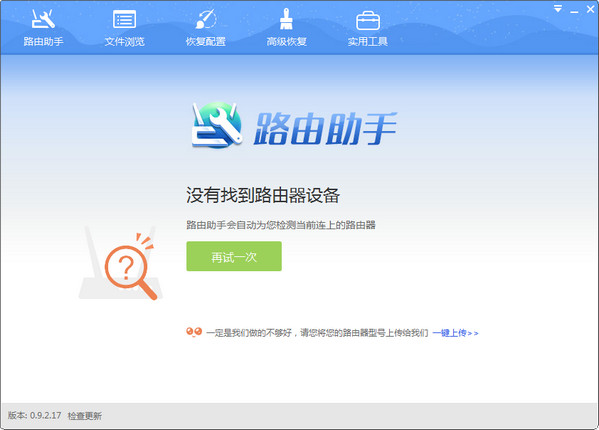Select the 恢复配置 restore config icon

click(206, 20)
